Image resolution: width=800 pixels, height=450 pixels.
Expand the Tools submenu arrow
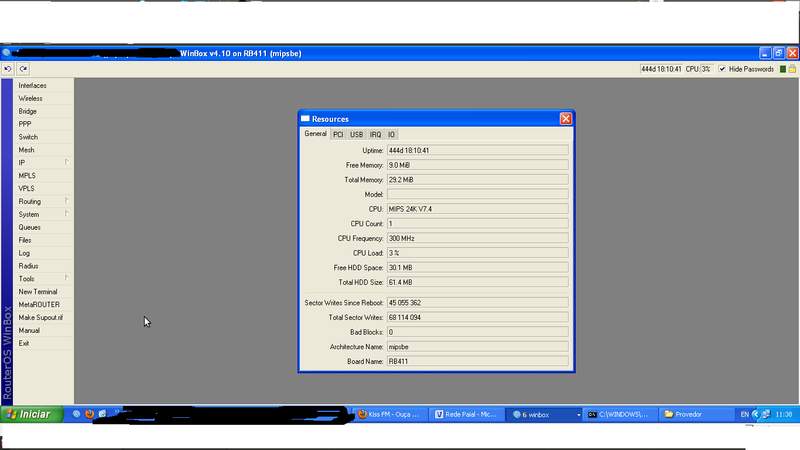point(66,279)
